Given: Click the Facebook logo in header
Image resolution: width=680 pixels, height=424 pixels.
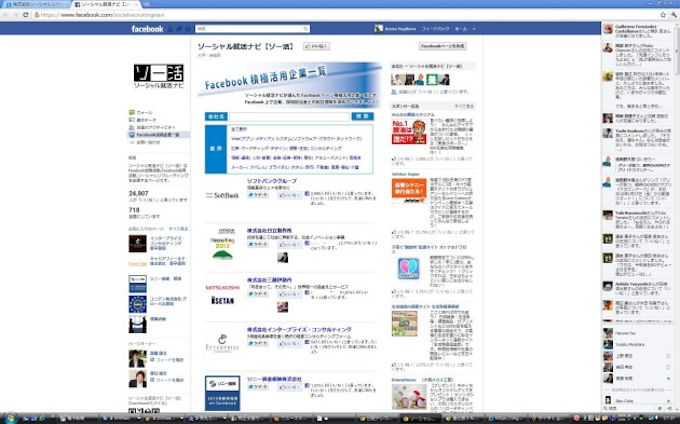Looking at the screenshot, I should pyautogui.click(x=147, y=29).
